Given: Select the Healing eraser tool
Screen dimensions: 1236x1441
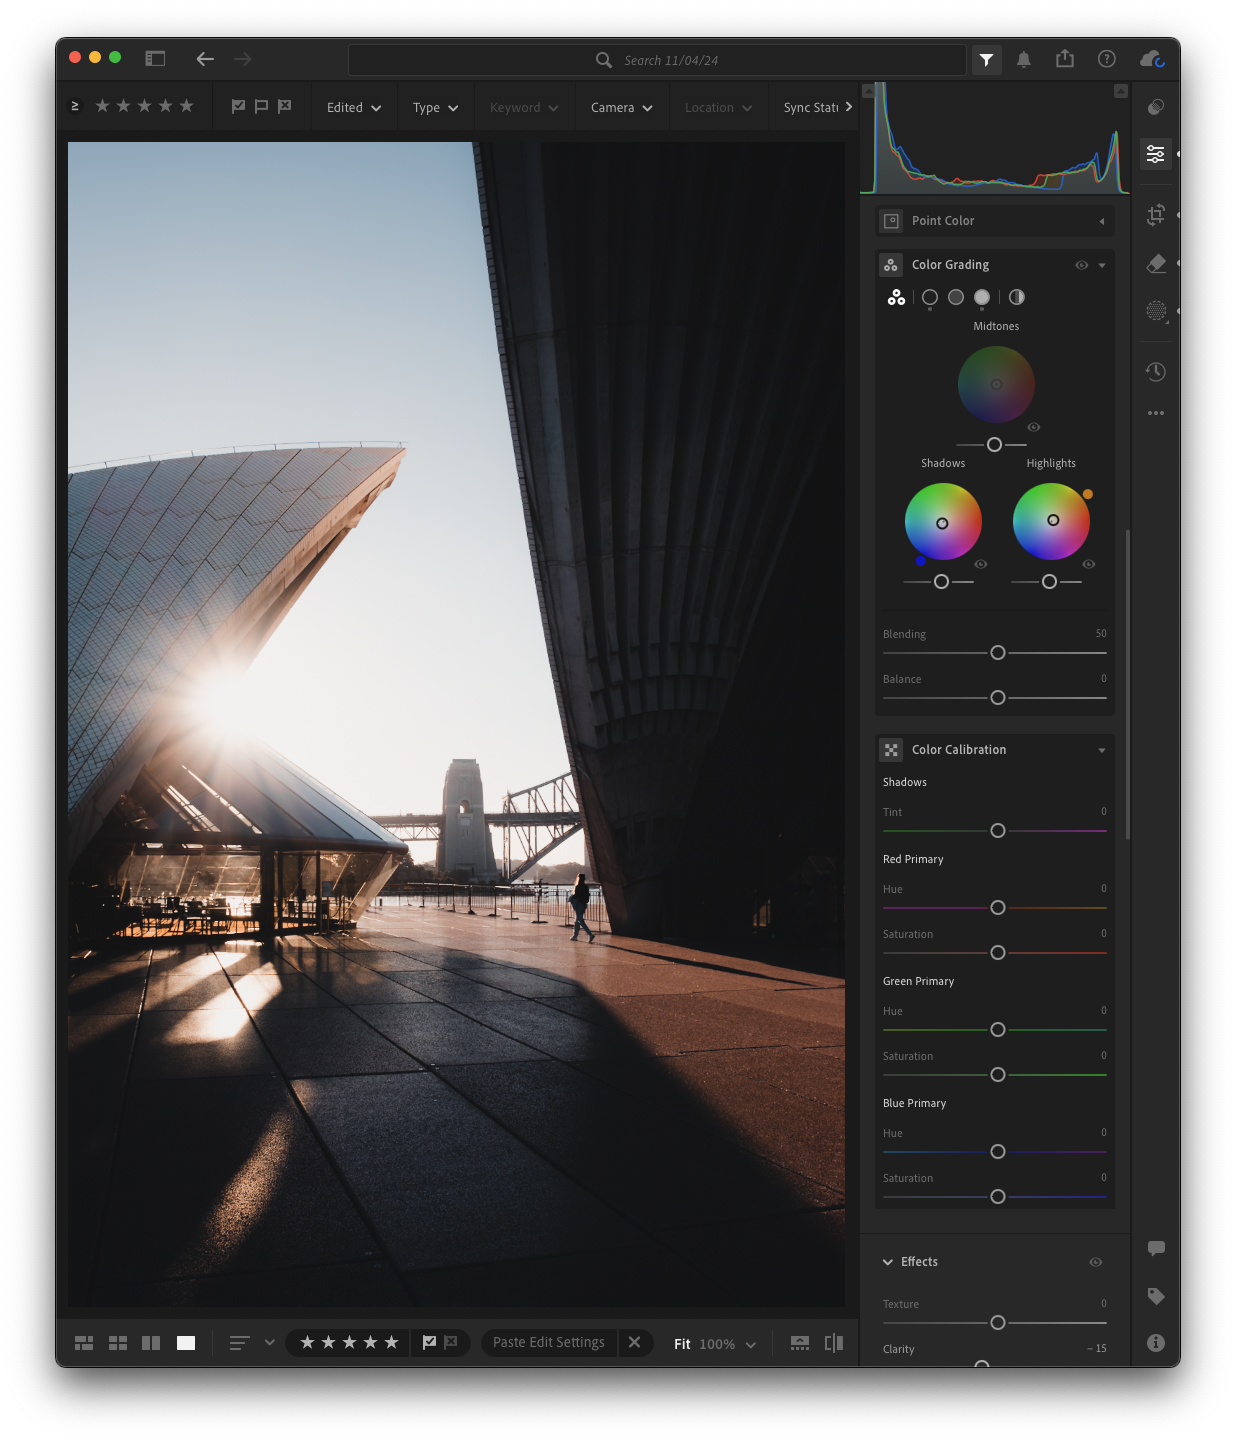Looking at the screenshot, I should (x=1156, y=264).
